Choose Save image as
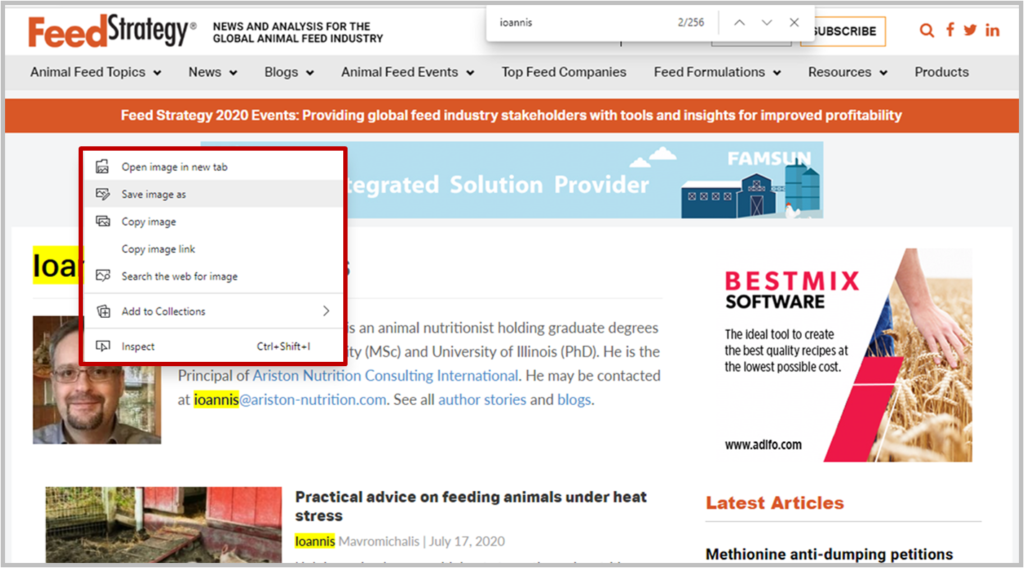Screen dimensions: 1024x568 pos(214,194)
